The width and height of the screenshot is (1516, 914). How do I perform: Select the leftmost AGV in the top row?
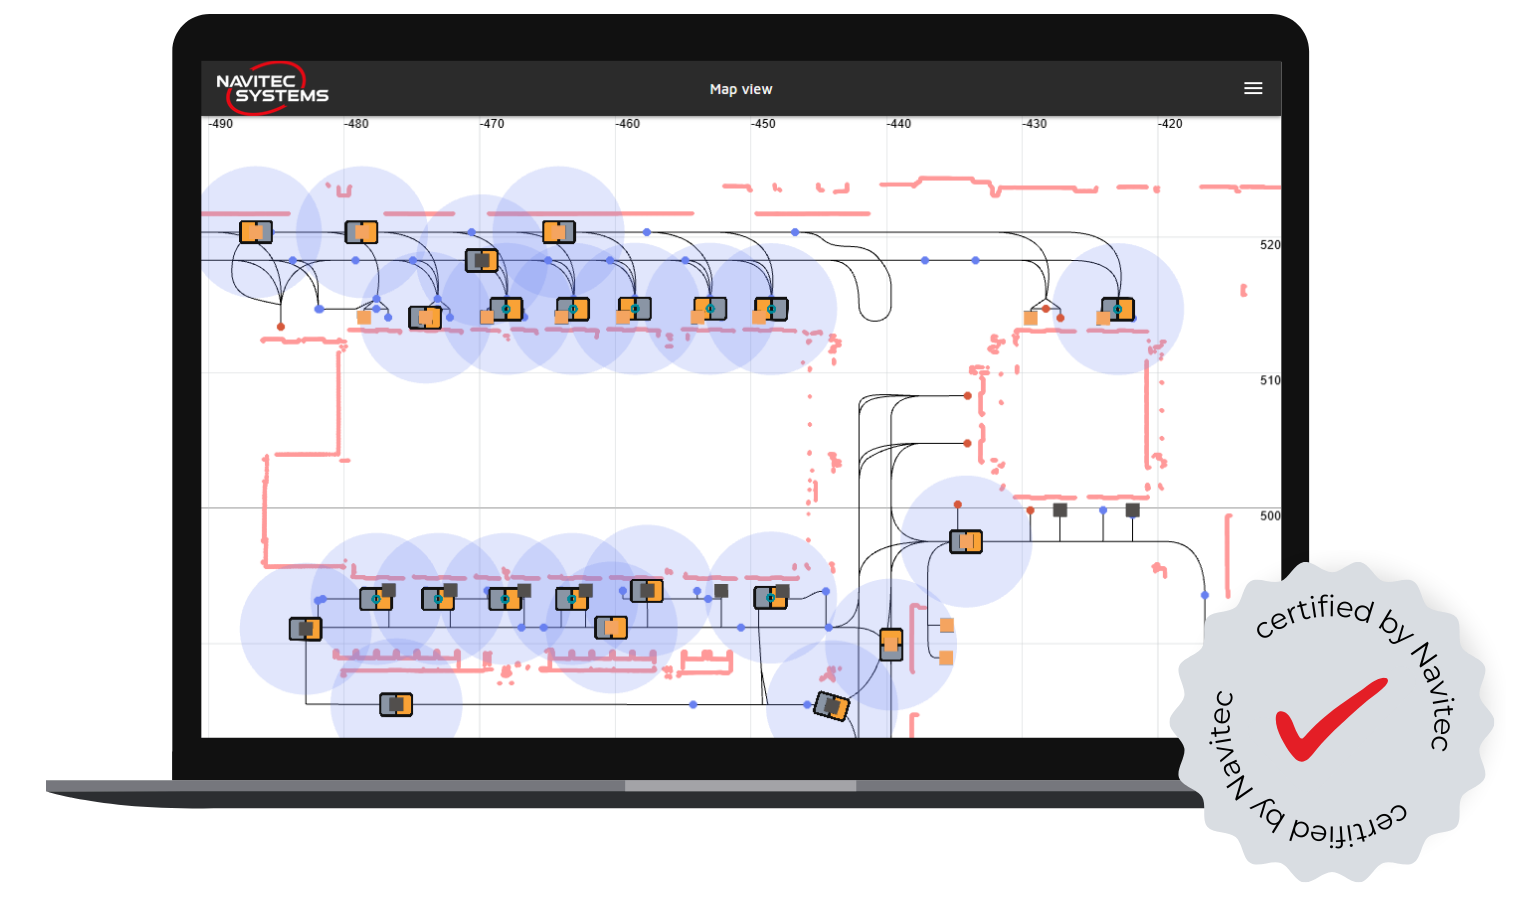(x=257, y=230)
